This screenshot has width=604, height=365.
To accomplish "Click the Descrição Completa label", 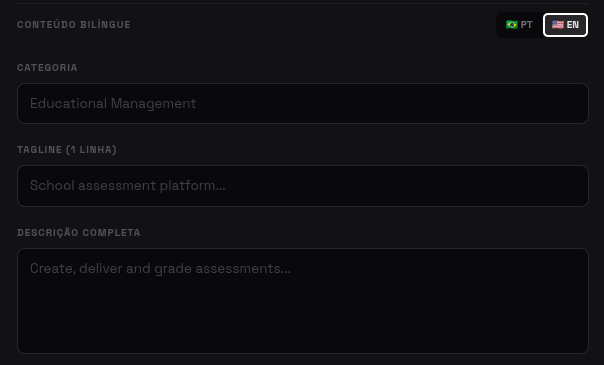I will point(79,233).
